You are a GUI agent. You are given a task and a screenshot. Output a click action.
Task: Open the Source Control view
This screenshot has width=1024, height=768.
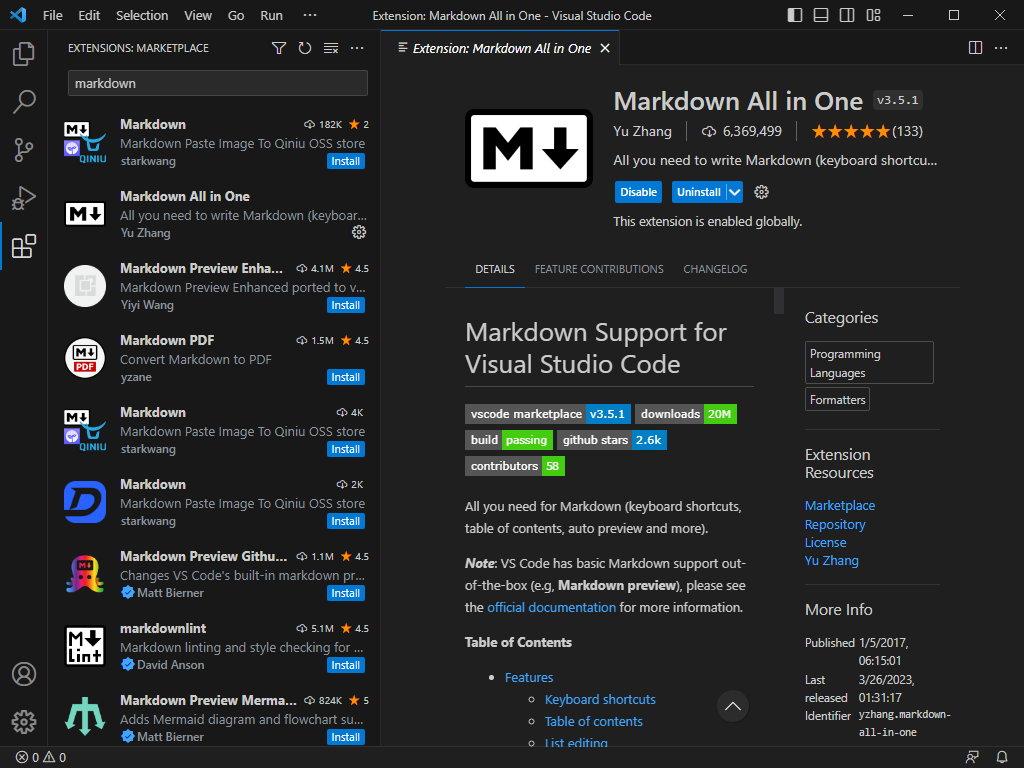pyautogui.click(x=24, y=150)
